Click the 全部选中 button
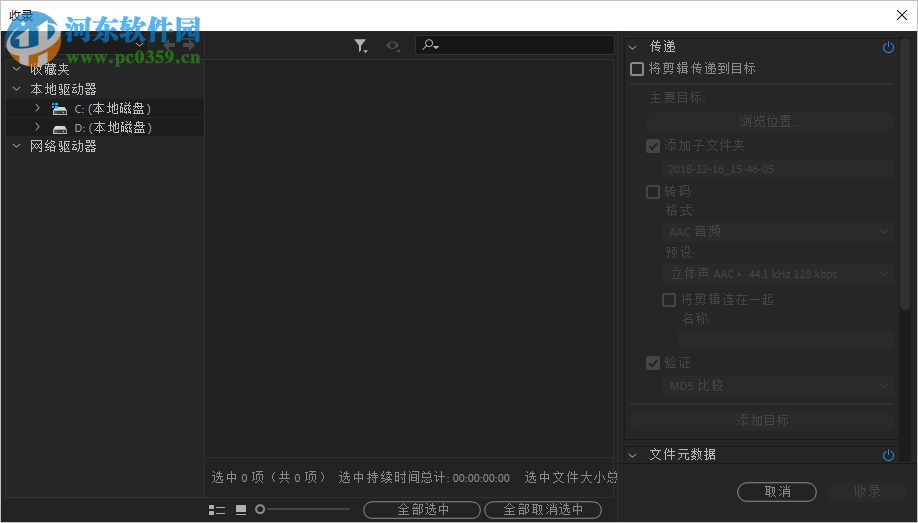Viewport: 918px width, 523px height. [422, 510]
